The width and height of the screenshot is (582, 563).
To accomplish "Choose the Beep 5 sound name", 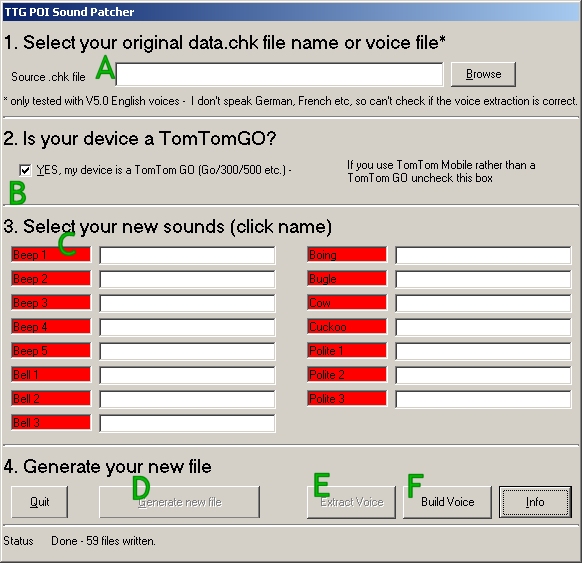I will pos(51,350).
